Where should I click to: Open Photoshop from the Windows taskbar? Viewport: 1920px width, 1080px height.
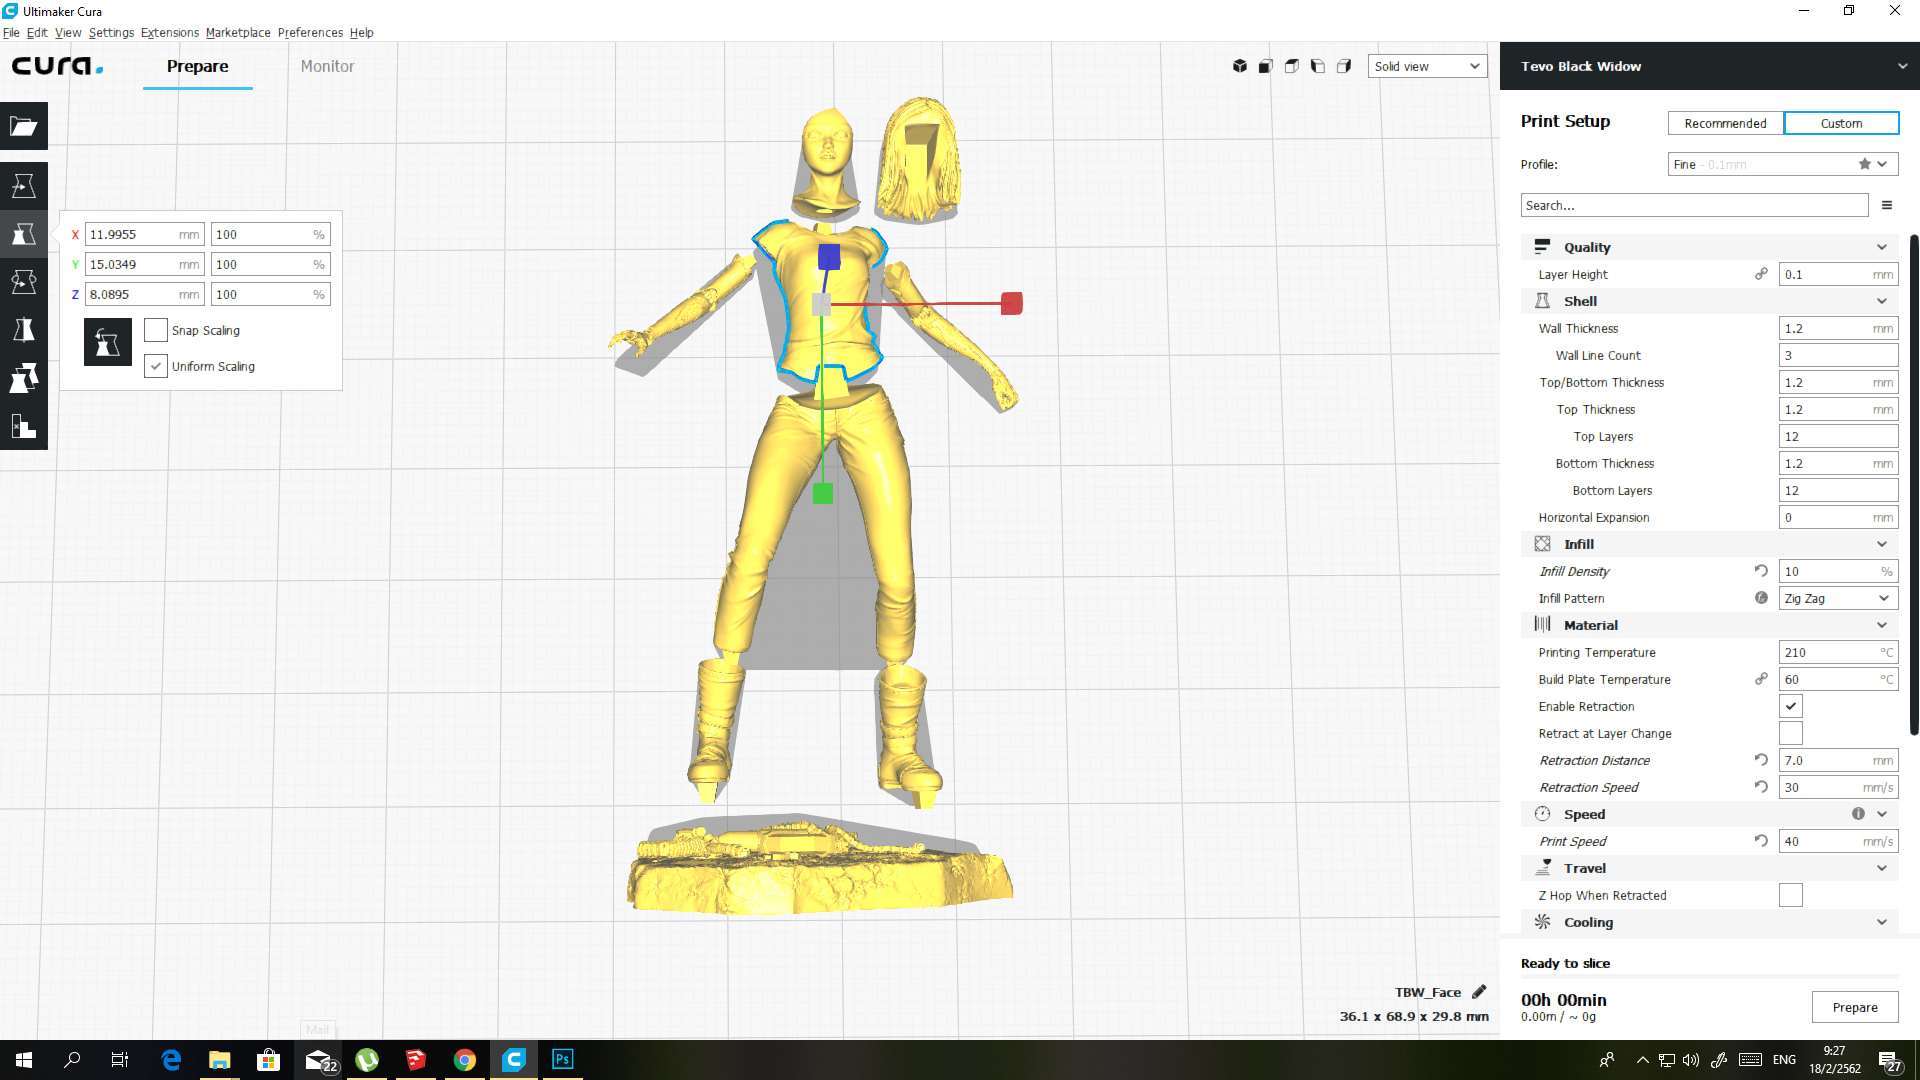[563, 1059]
